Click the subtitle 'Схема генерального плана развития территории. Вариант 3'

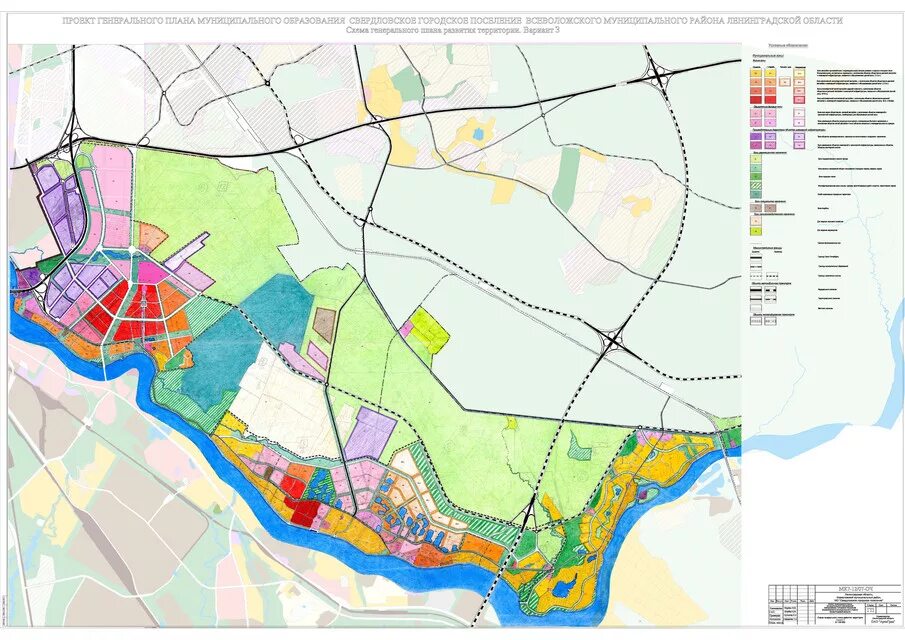click(452, 31)
